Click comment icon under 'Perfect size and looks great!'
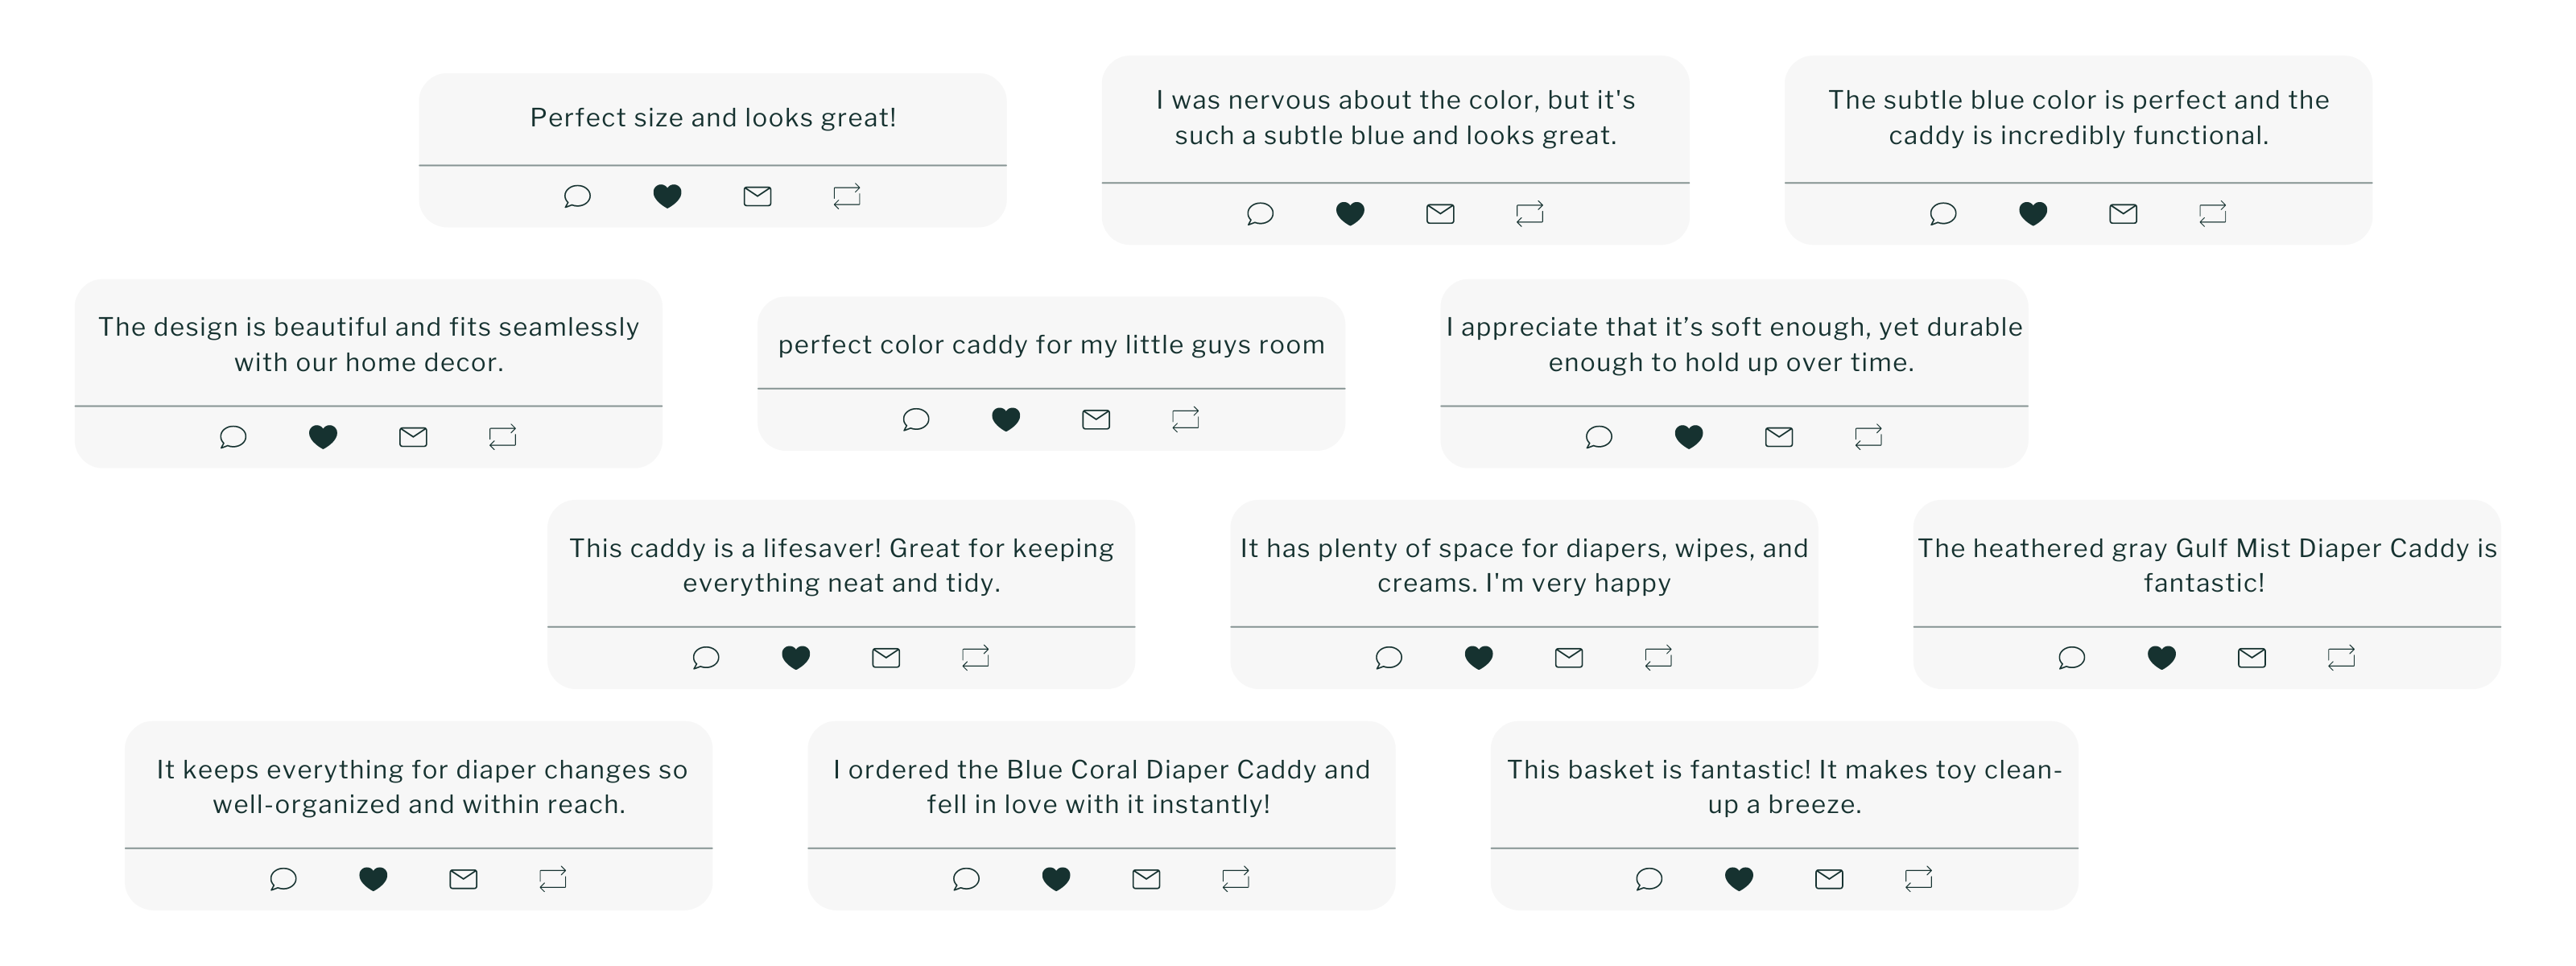Screen dimensions: 2576x966 tap(577, 196)
